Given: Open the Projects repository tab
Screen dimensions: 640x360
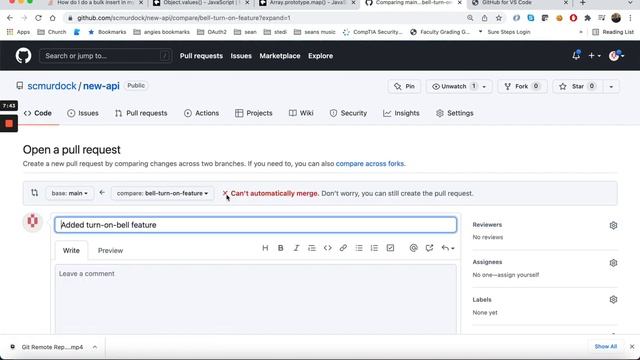Looking at the screenshot, I should click(253, 113).
